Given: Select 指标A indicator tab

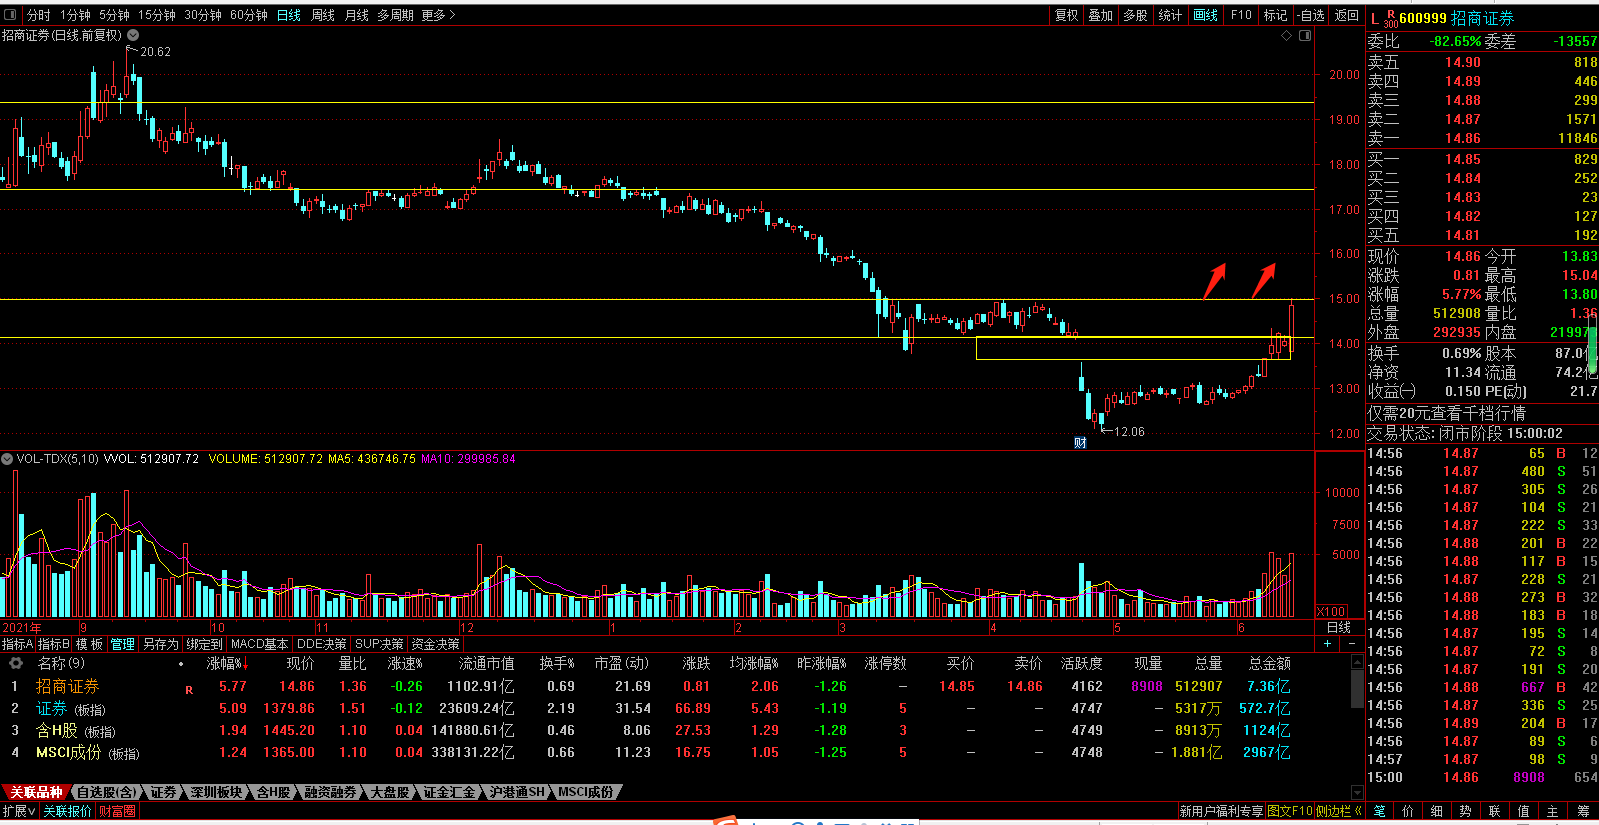Looking at the screenshot, I should click(18, 644).
